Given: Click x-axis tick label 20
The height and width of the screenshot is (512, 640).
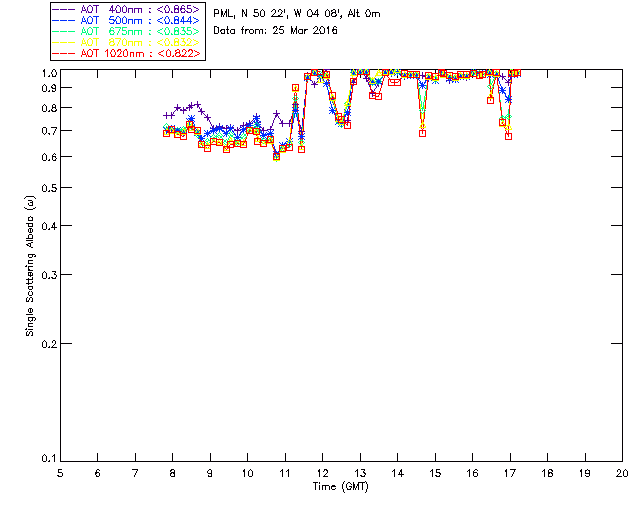Looking at the screenshot, I should [x=622, y=473].
